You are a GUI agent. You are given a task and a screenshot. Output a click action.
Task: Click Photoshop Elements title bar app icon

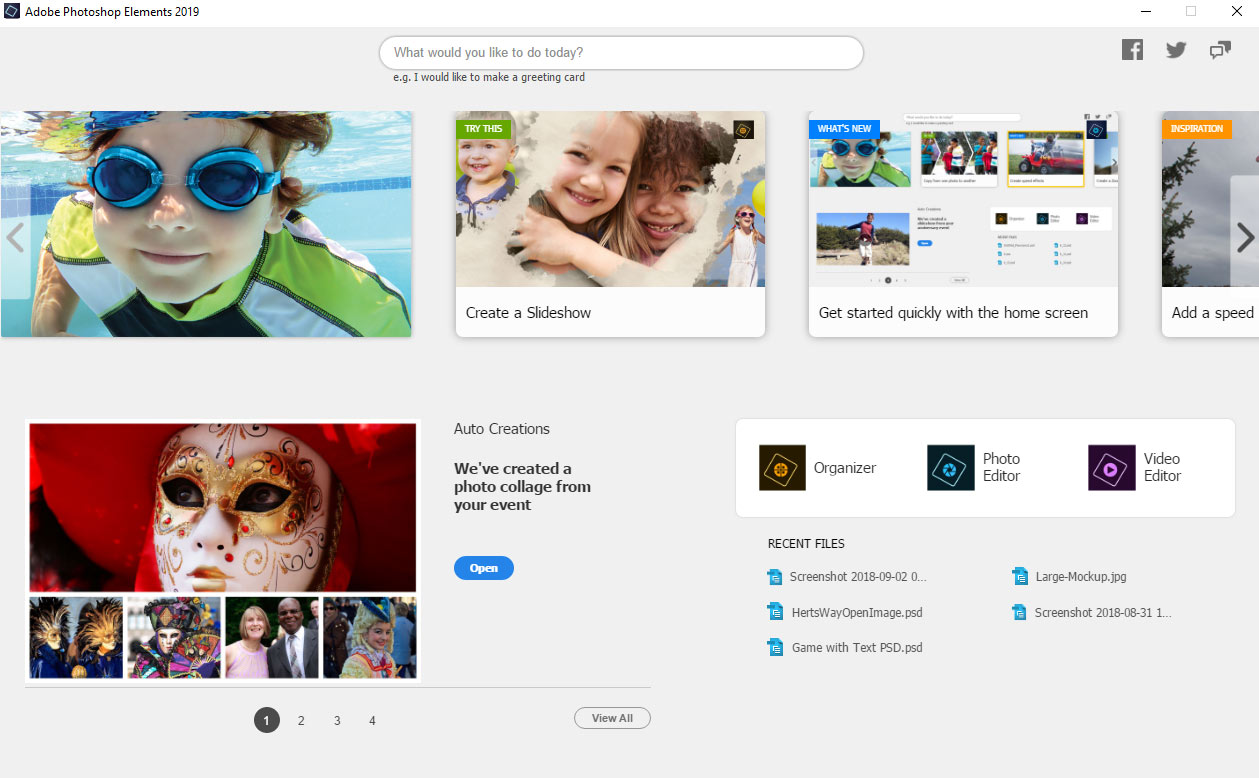pos(12,11)
